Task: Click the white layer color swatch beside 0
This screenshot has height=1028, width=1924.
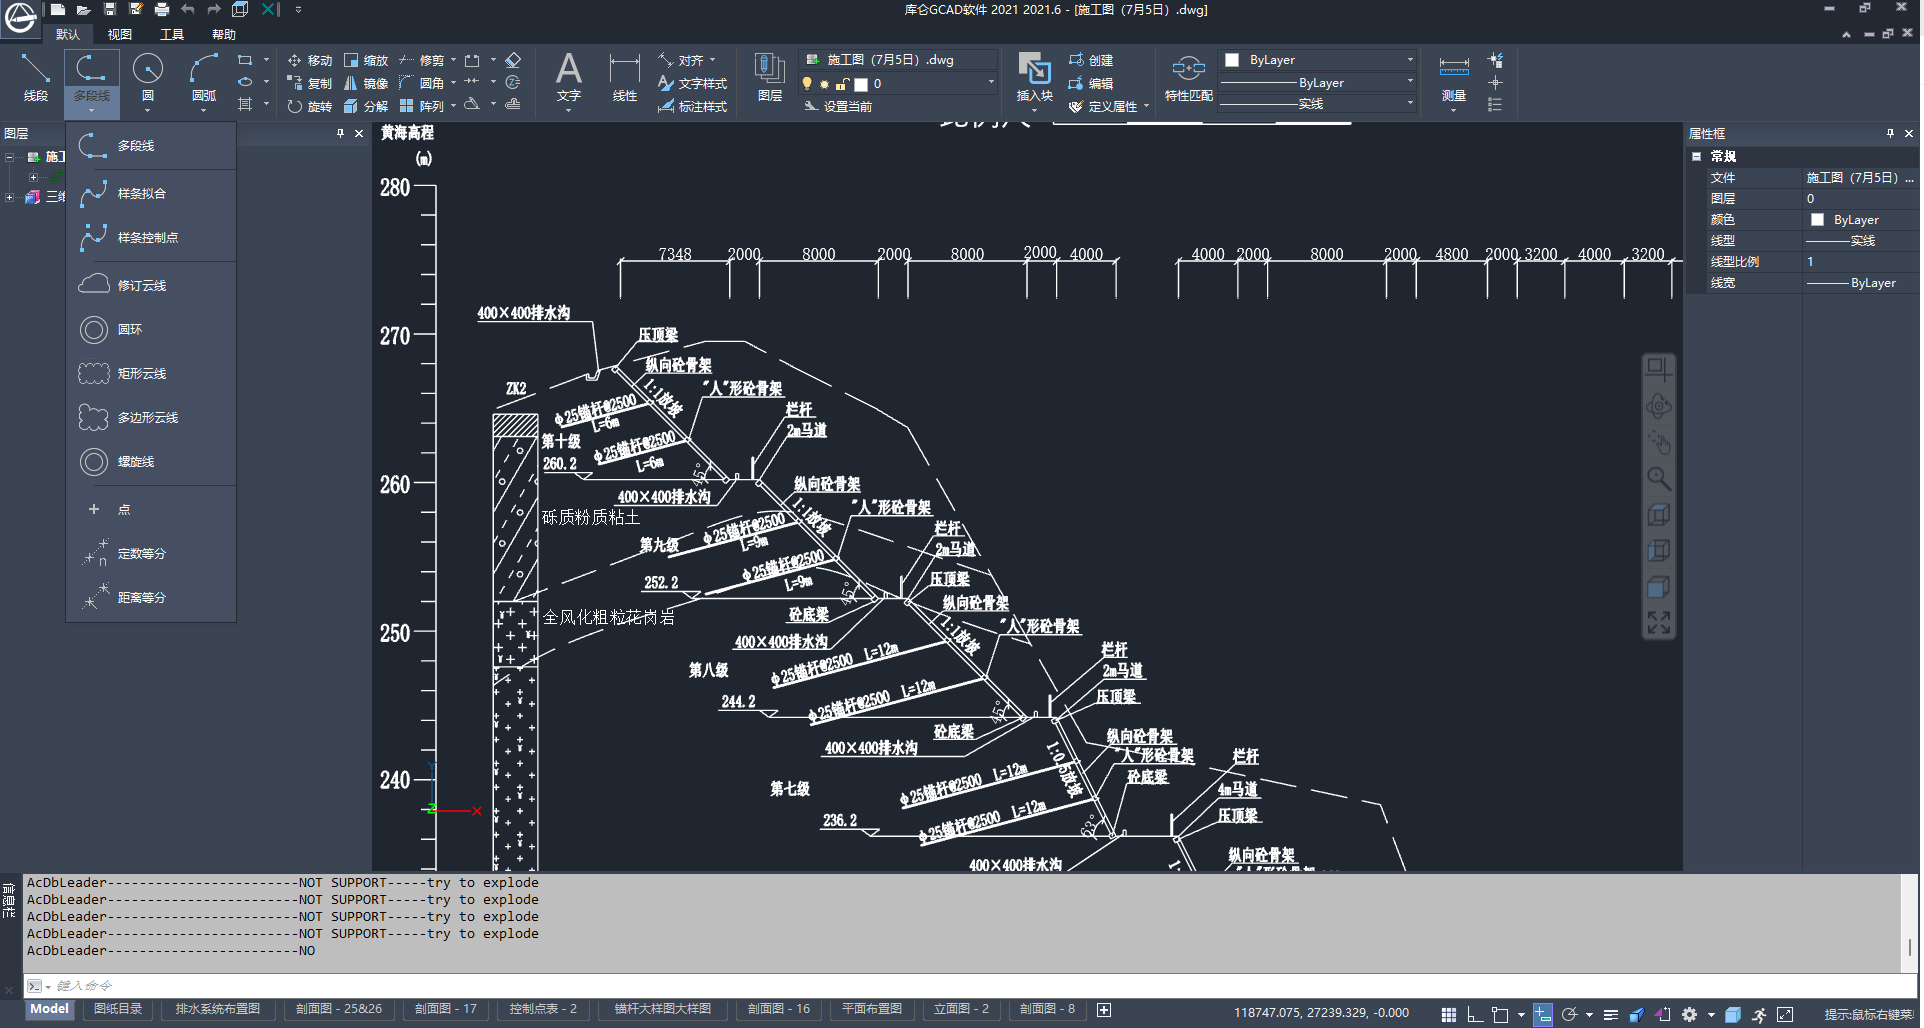Action: click(861, 84)
